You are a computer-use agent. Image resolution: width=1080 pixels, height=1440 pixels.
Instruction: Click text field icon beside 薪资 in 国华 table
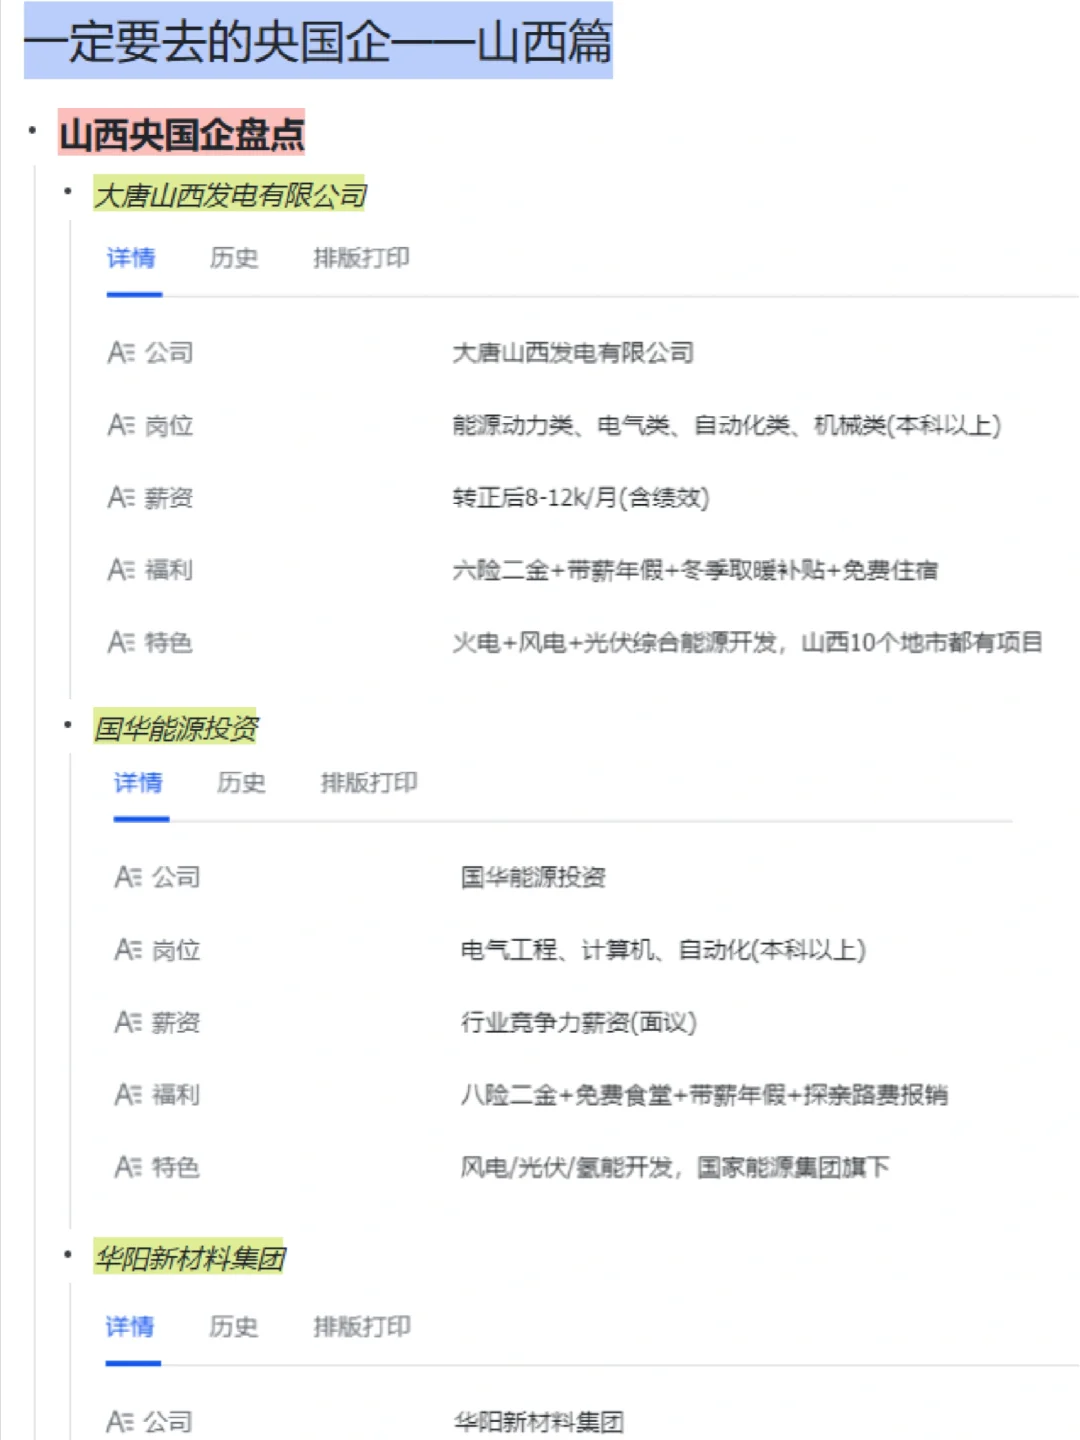tap(128, 1022)
